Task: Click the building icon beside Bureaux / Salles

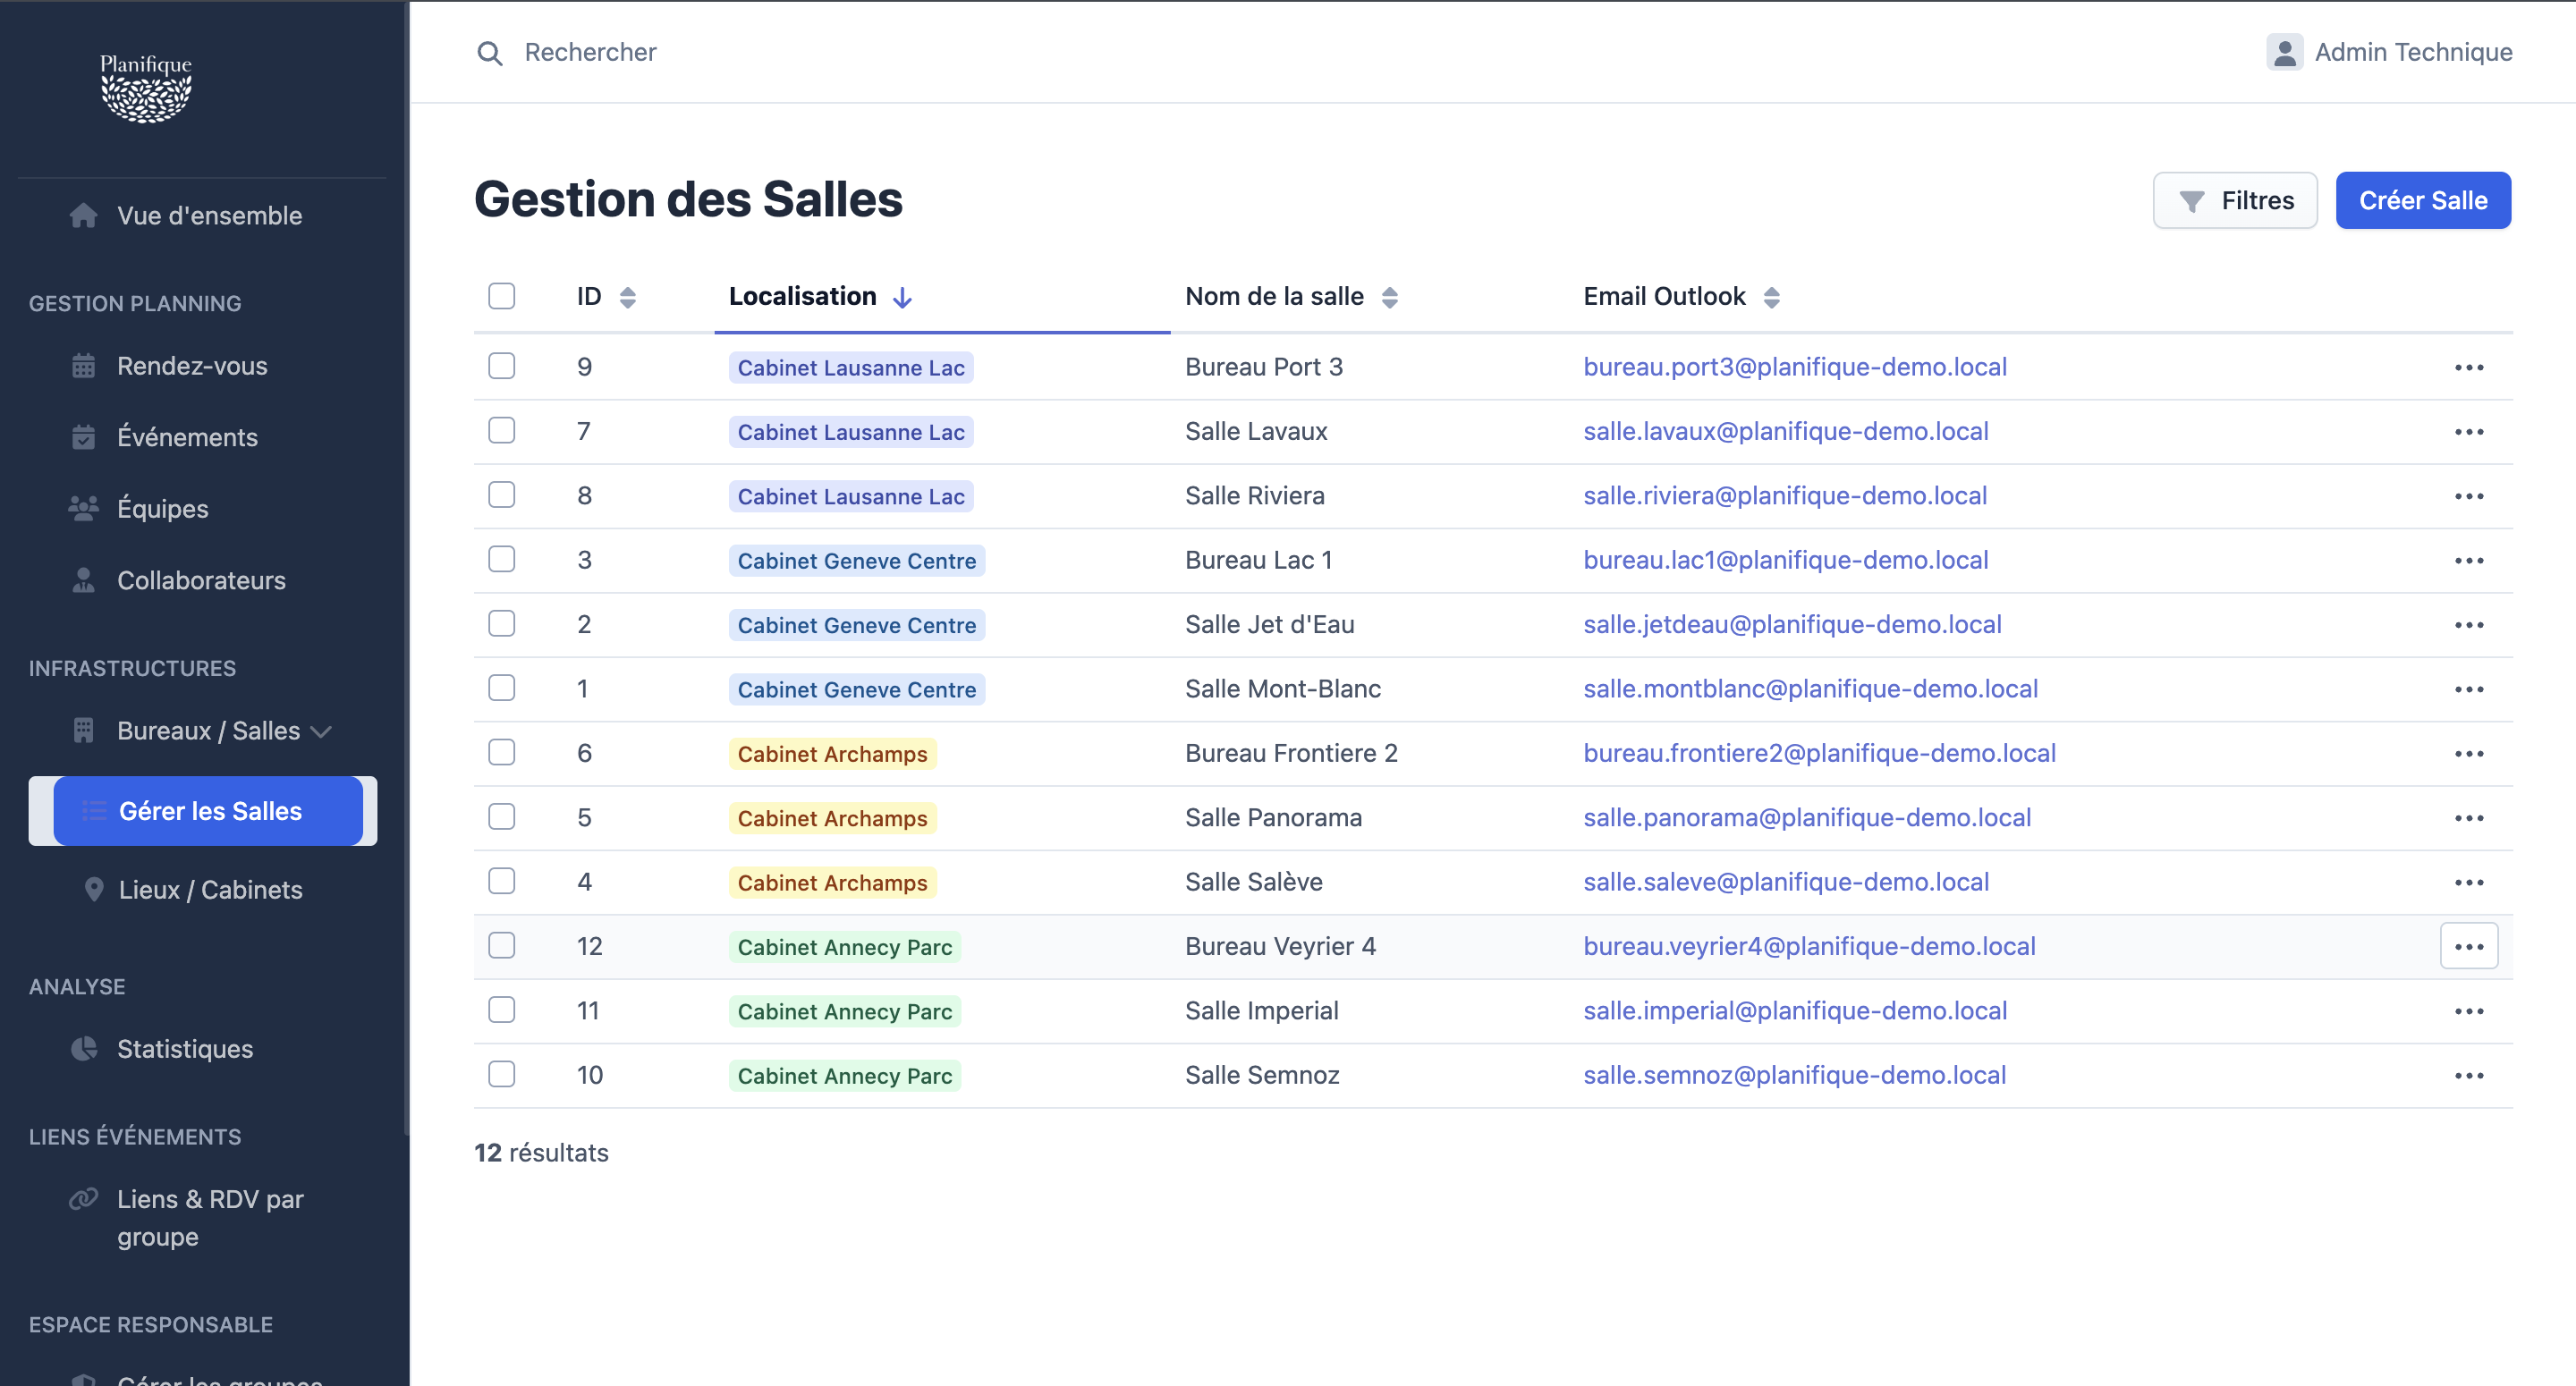Action: coord(84,731)
